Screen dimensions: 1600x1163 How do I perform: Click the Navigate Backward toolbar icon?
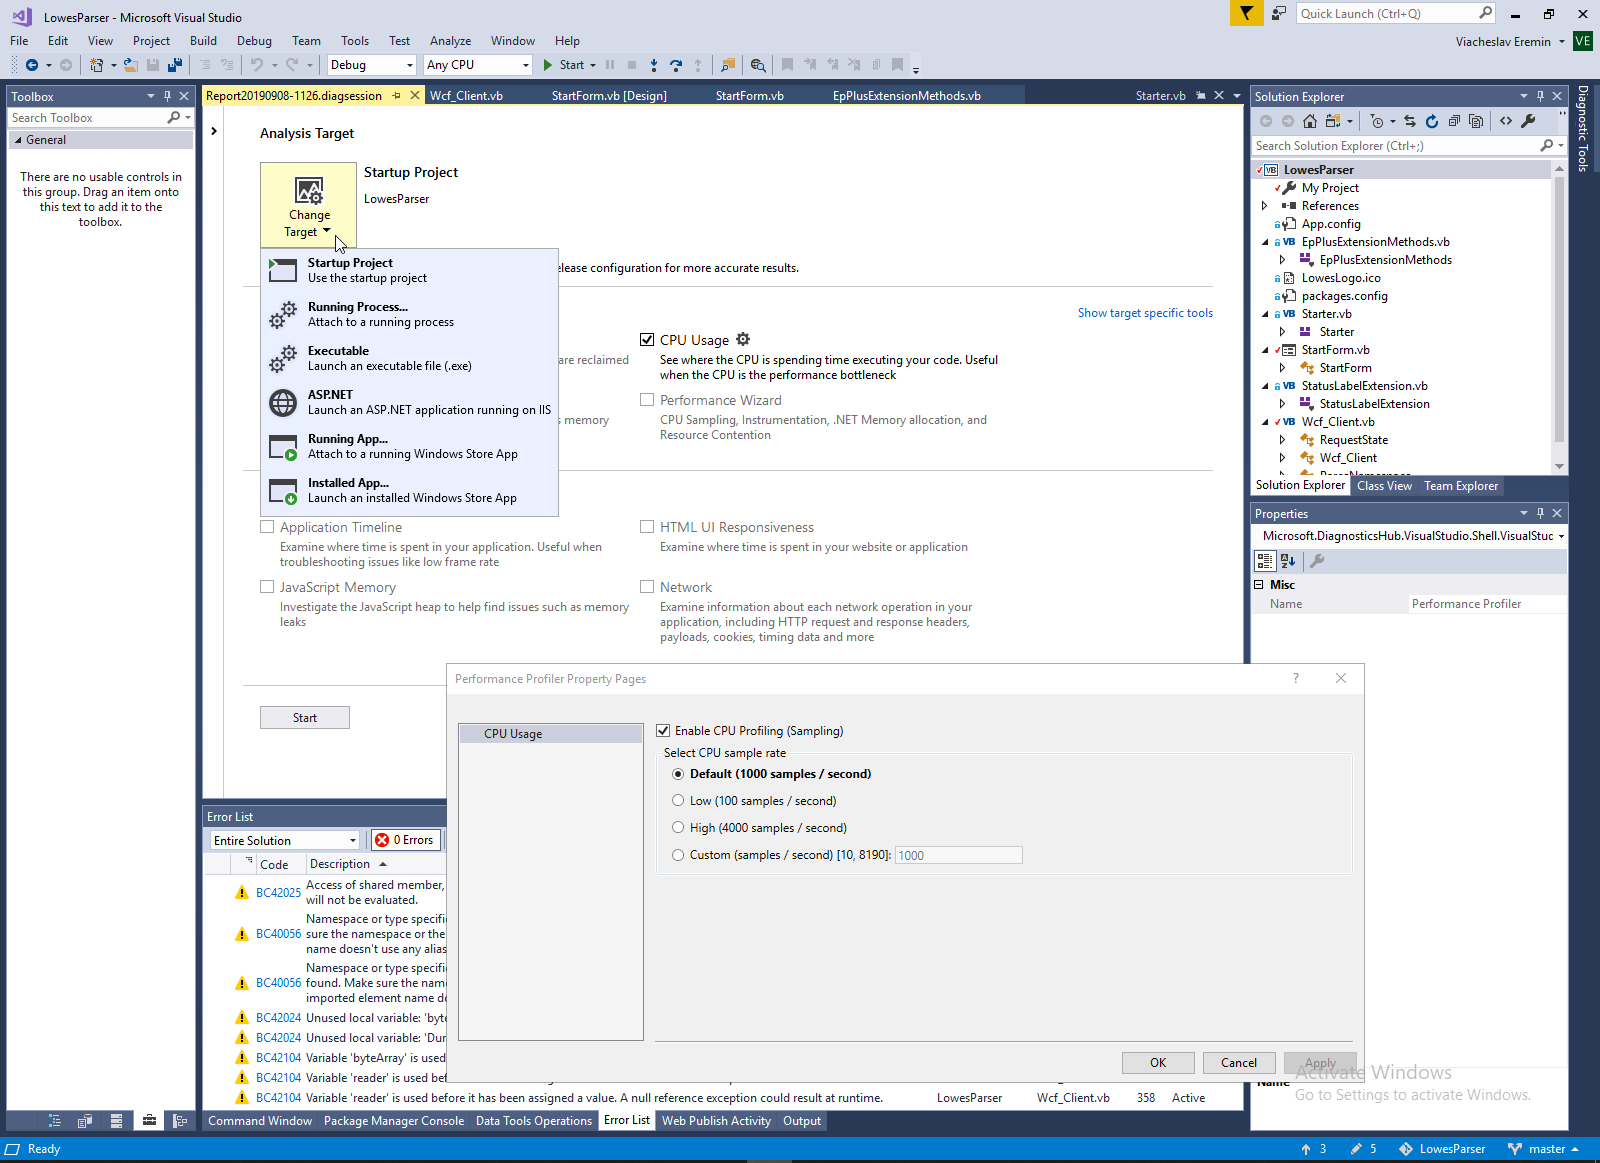[x=32, y=65]
